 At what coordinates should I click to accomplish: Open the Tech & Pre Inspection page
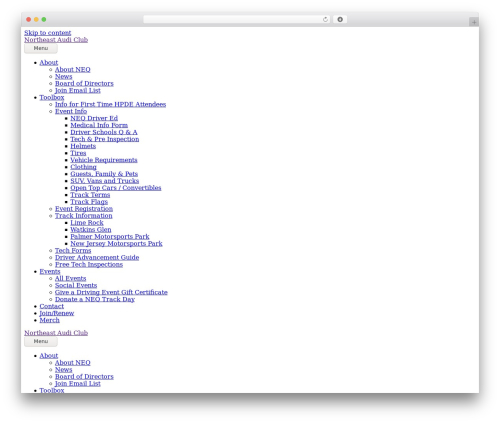[105, 139]
